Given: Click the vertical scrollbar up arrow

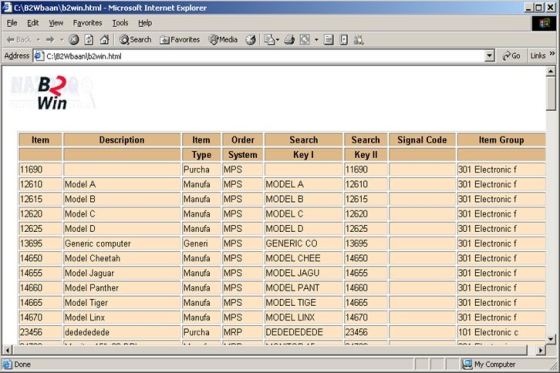Looking at the screenshot, I should point(551,71).
